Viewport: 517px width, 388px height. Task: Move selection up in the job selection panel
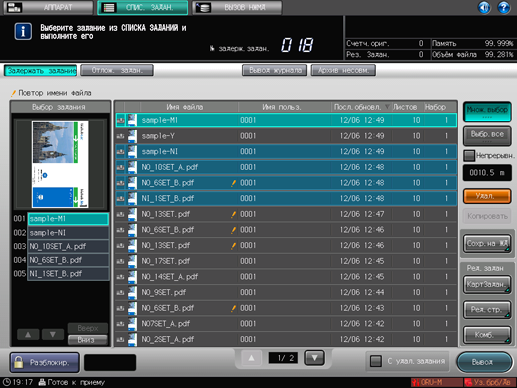28,334
